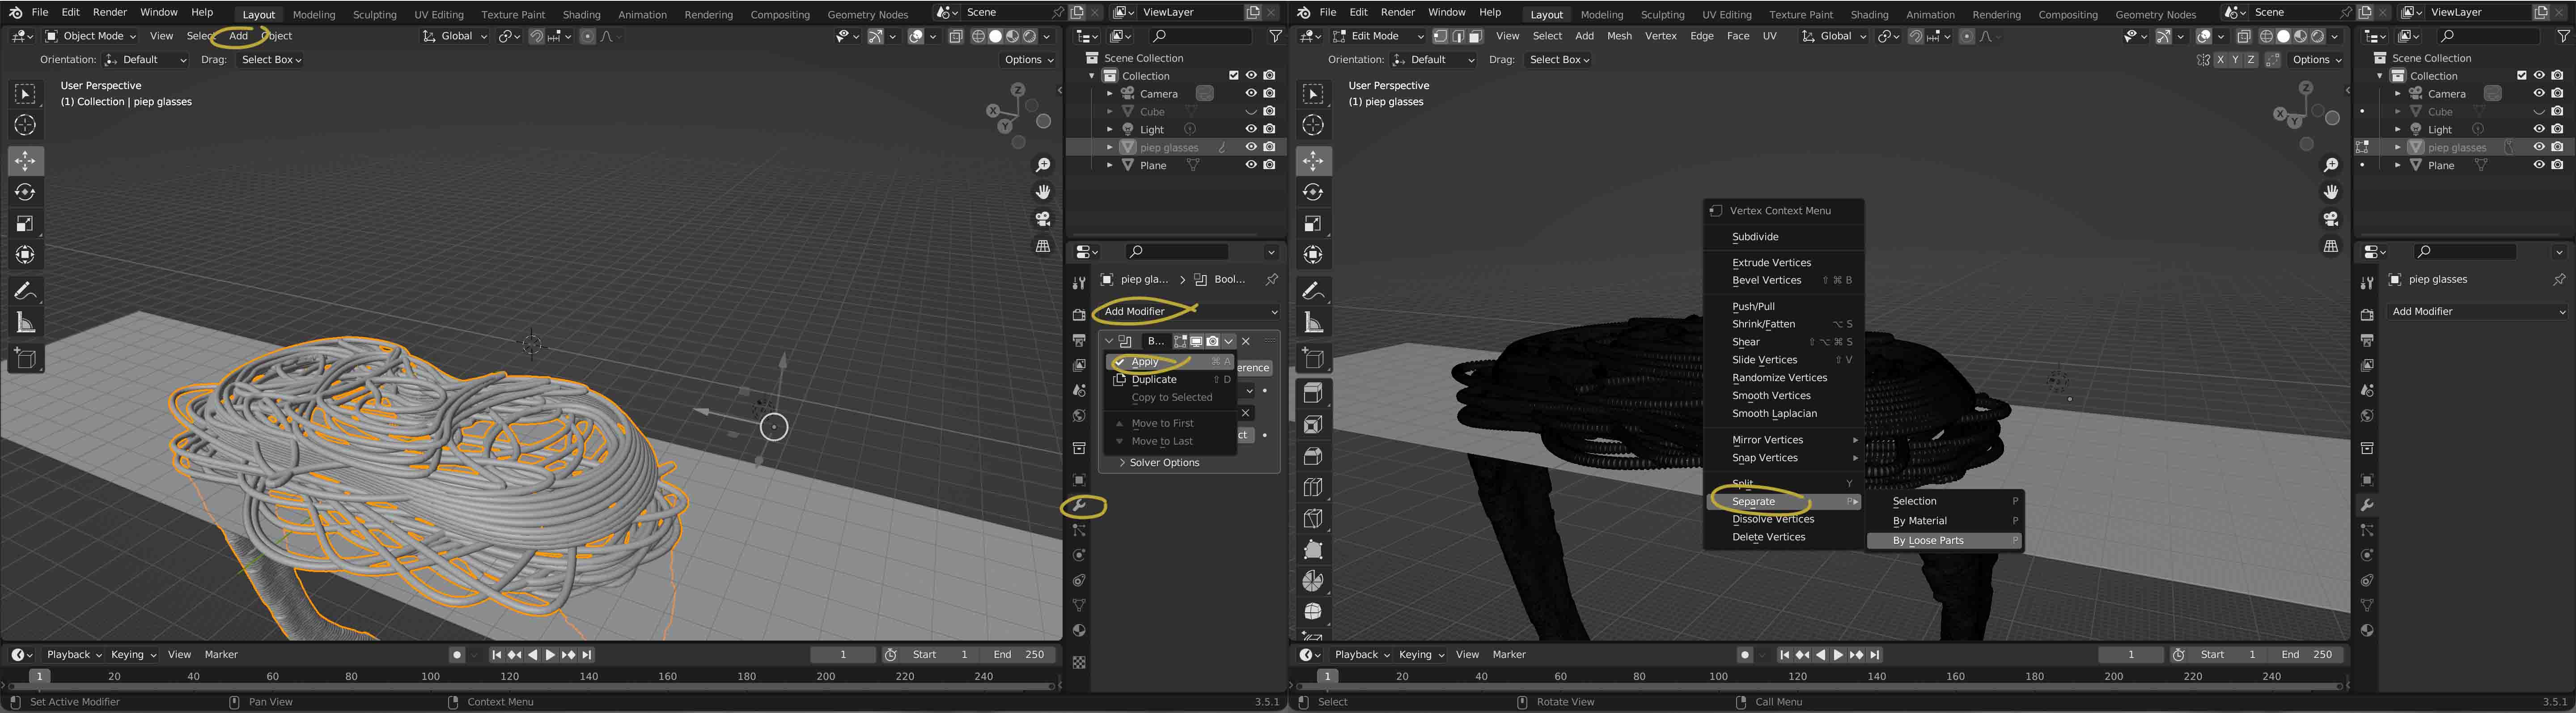Hide the Light object in Object Mode outliner
2576x713 pixels.
[x=1250, y=129]
